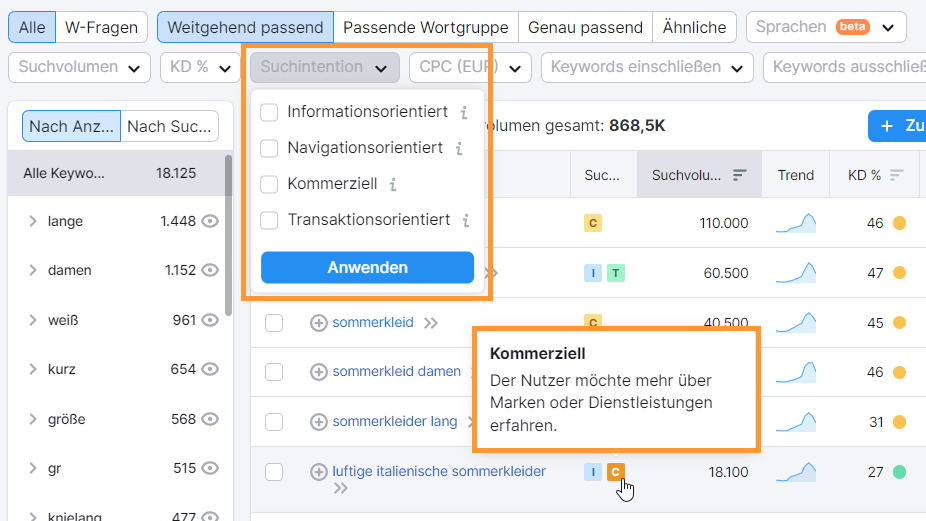
Task: Toggle eye icon for gr group
Action: pyautogui.click(x=210, y=468)
